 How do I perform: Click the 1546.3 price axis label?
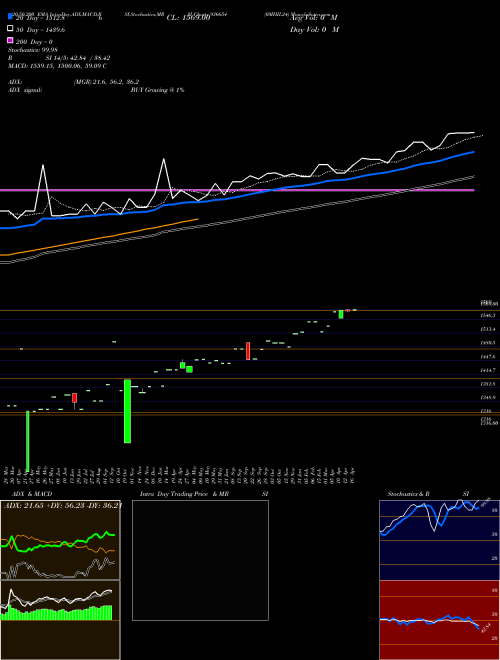coord(488,315)
